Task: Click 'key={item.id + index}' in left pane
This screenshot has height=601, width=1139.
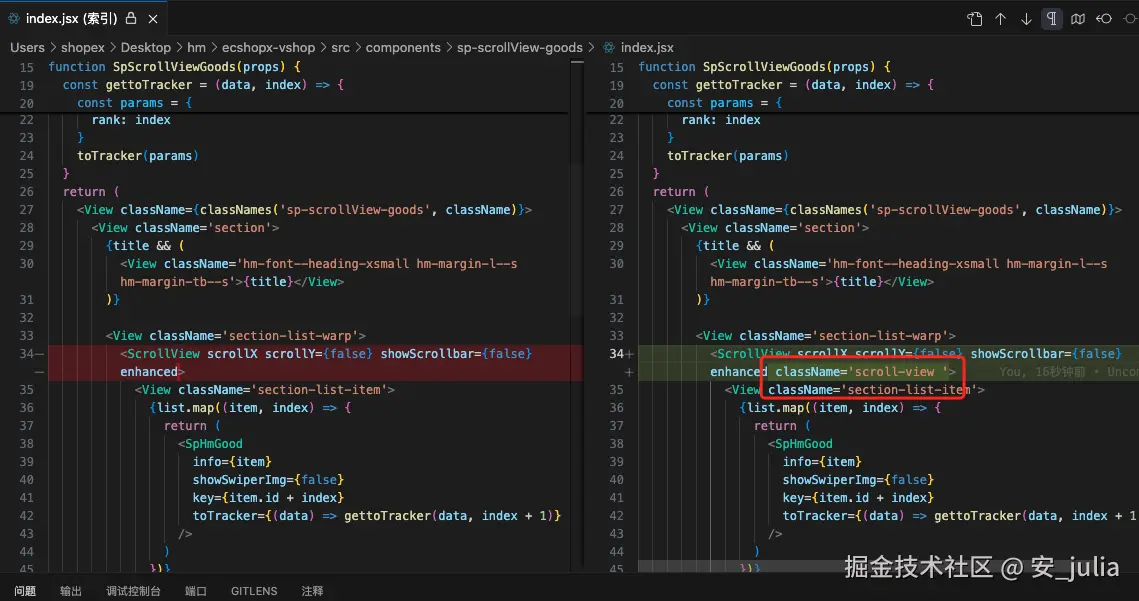Action: pos(268,498)
